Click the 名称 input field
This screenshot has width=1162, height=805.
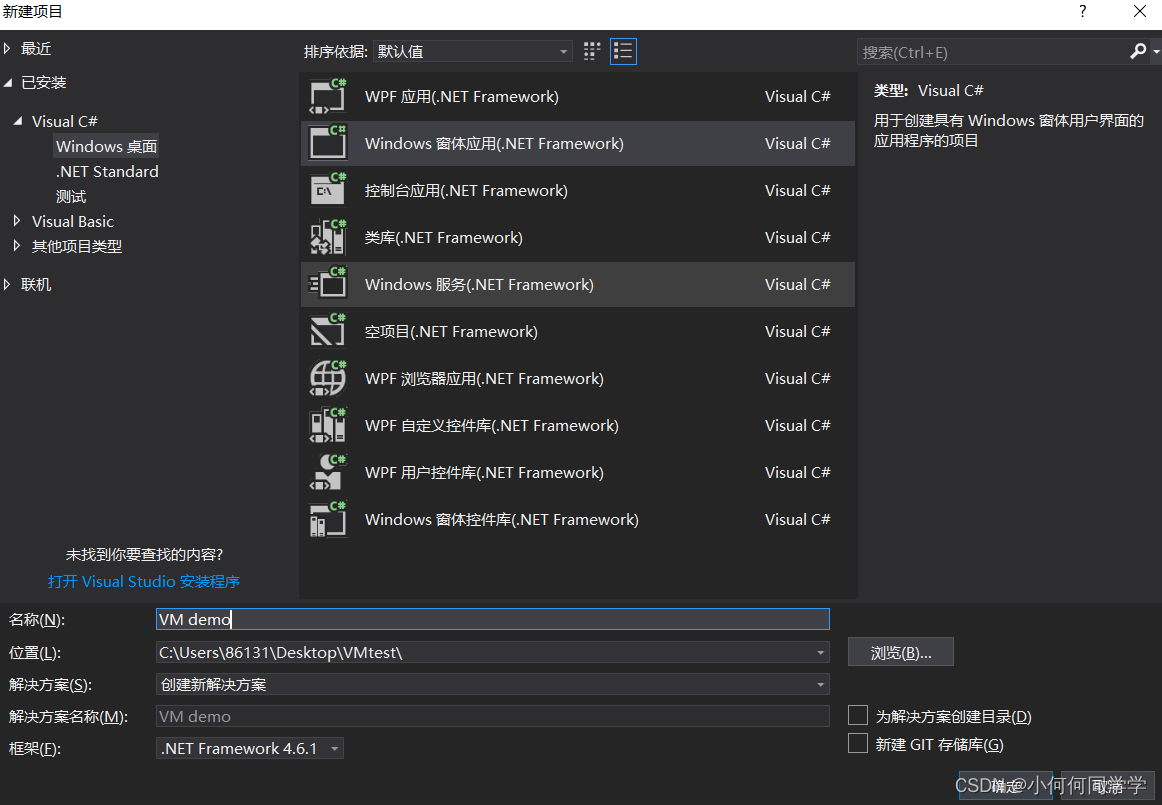[x=493, y=619]
